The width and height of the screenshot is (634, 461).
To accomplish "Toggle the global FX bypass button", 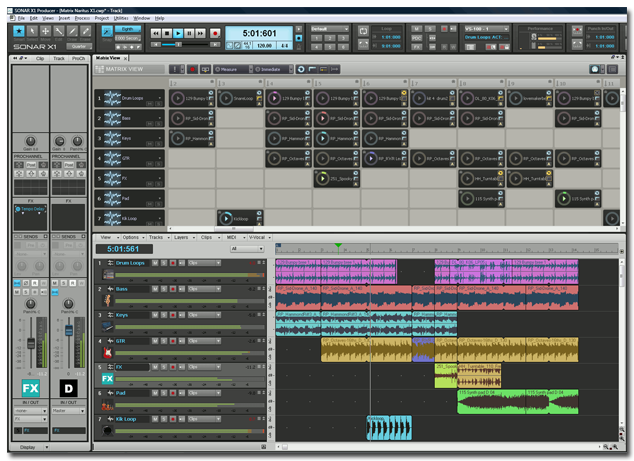I will [416, 47].
